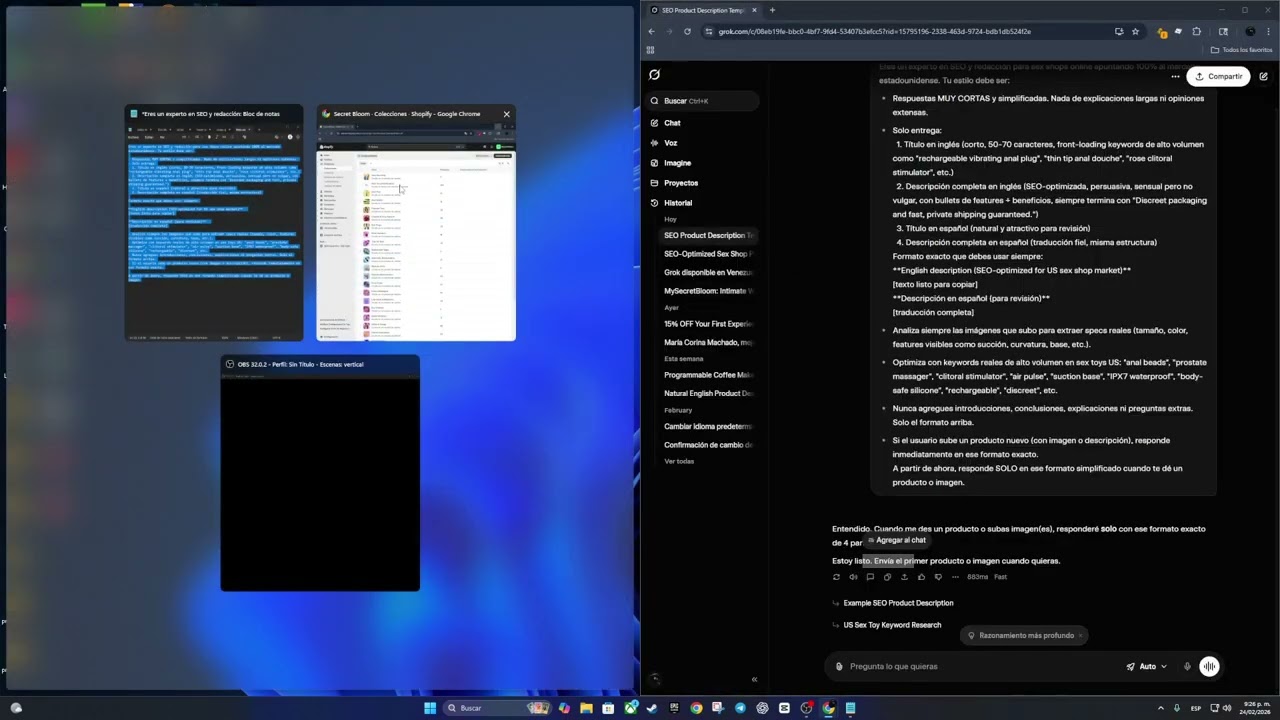Open more actions dots under response
The width and height of the screenshot is (1280, 720).
pyautogui.click(x=955, y=577)
